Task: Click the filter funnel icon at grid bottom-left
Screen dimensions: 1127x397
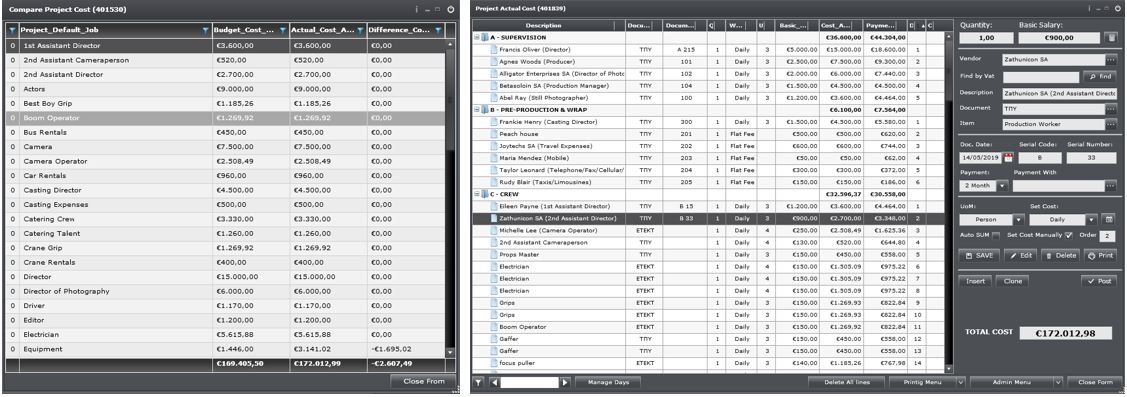Action: click(x=479, y=382)
